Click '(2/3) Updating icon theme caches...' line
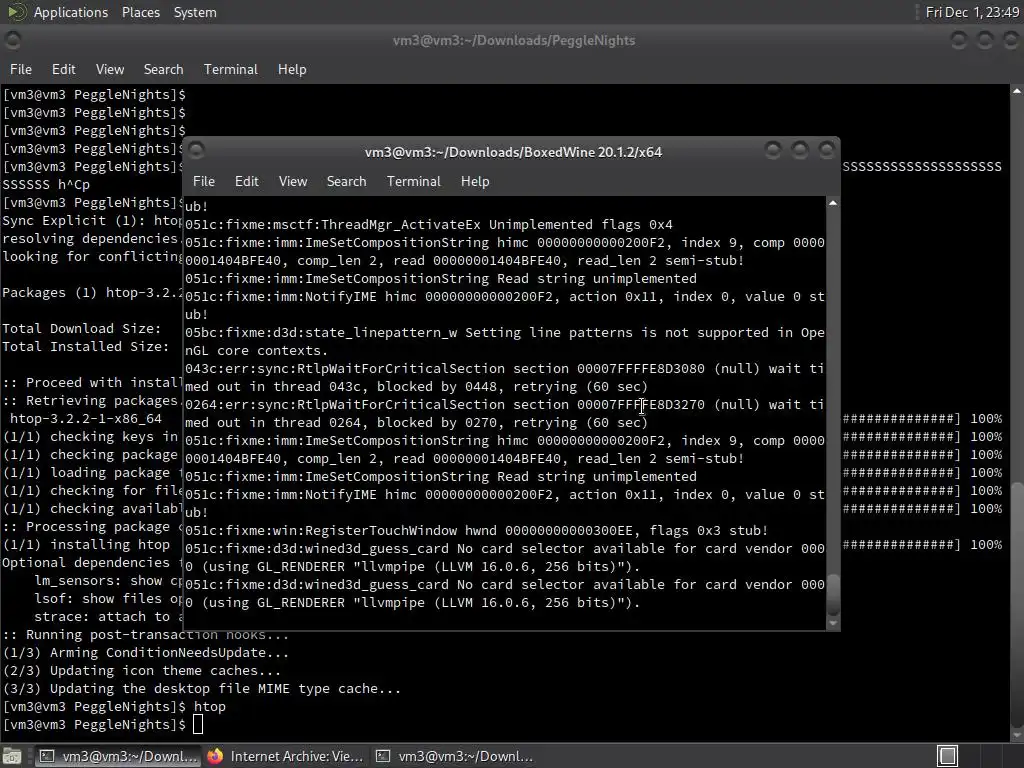 point(142,671)
